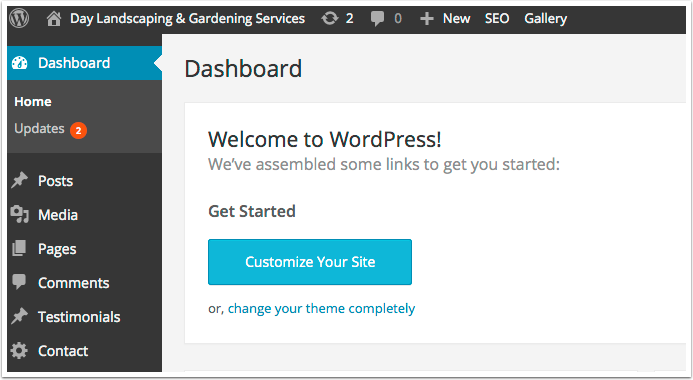The height and width of the screenshot is (380, 693).
Task: Click the Dashboard page title heading
Action: [243, 69]
